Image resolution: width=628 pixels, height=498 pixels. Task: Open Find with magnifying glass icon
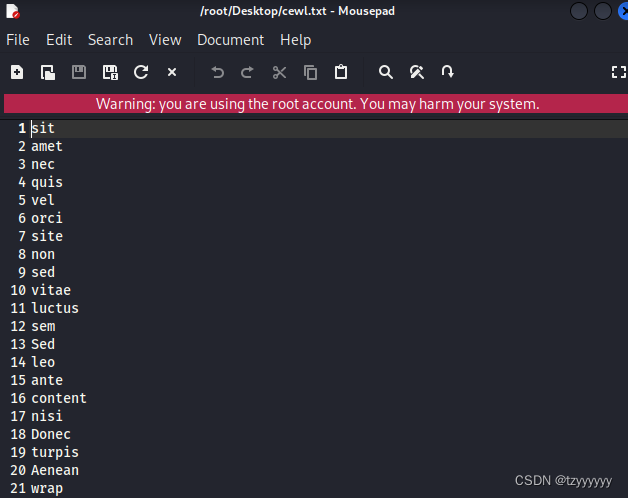tap(386, 72)
